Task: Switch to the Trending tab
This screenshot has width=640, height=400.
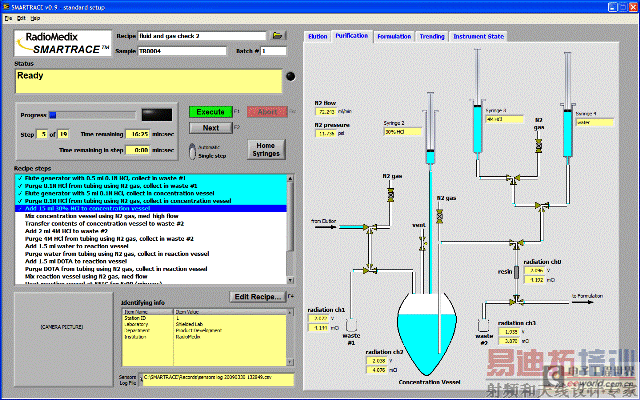Action: tap(431, 36)
